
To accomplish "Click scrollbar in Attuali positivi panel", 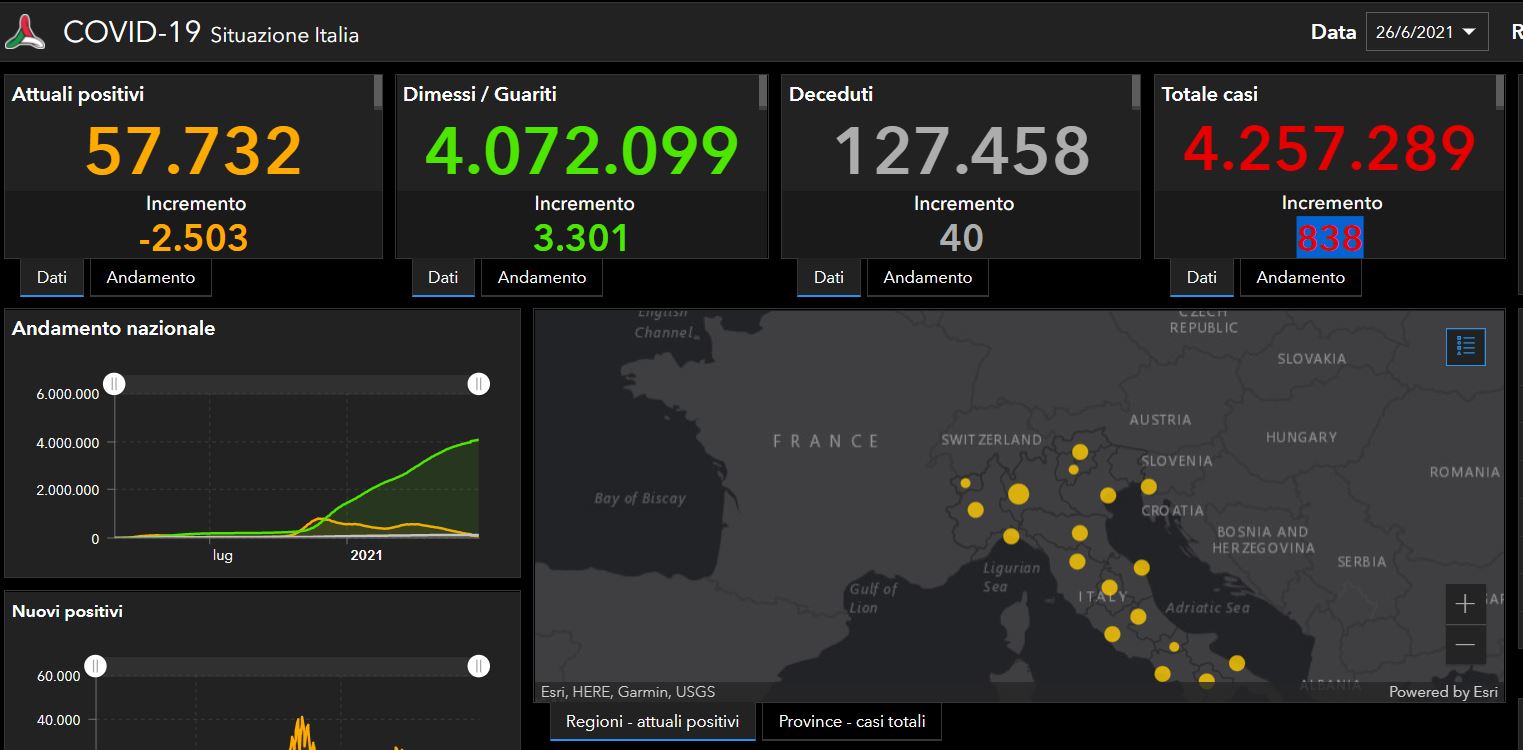I will (x=377, y=92).
